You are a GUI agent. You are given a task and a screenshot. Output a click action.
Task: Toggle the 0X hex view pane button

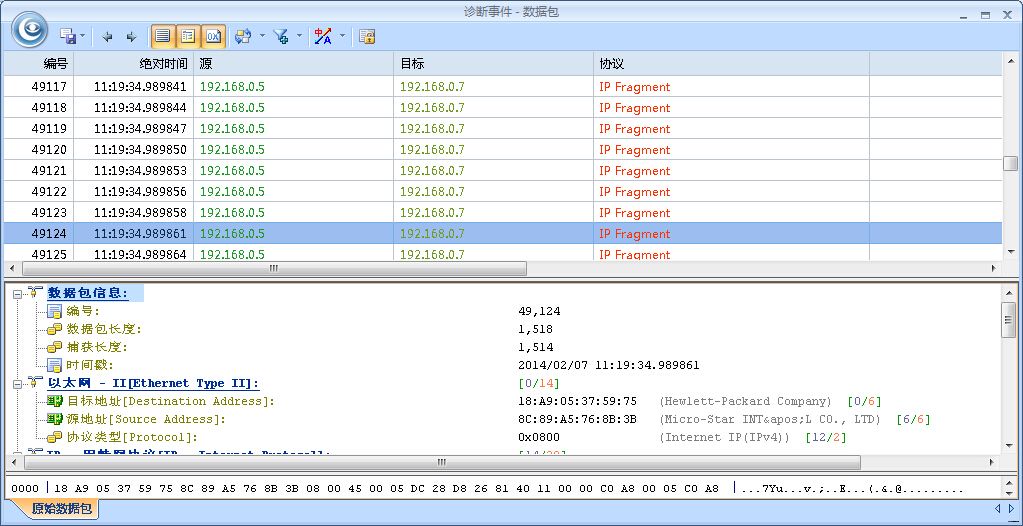click(x=213, y=37)
